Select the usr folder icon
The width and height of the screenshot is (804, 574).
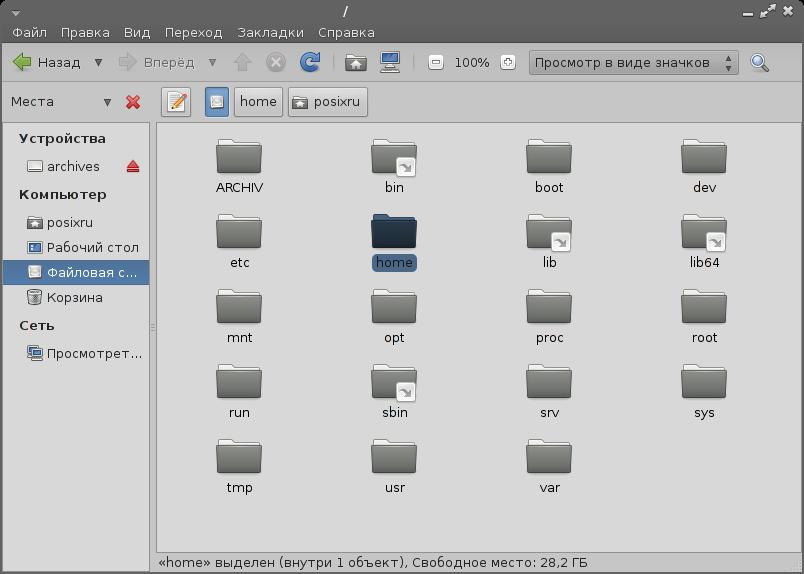point(394,456)
